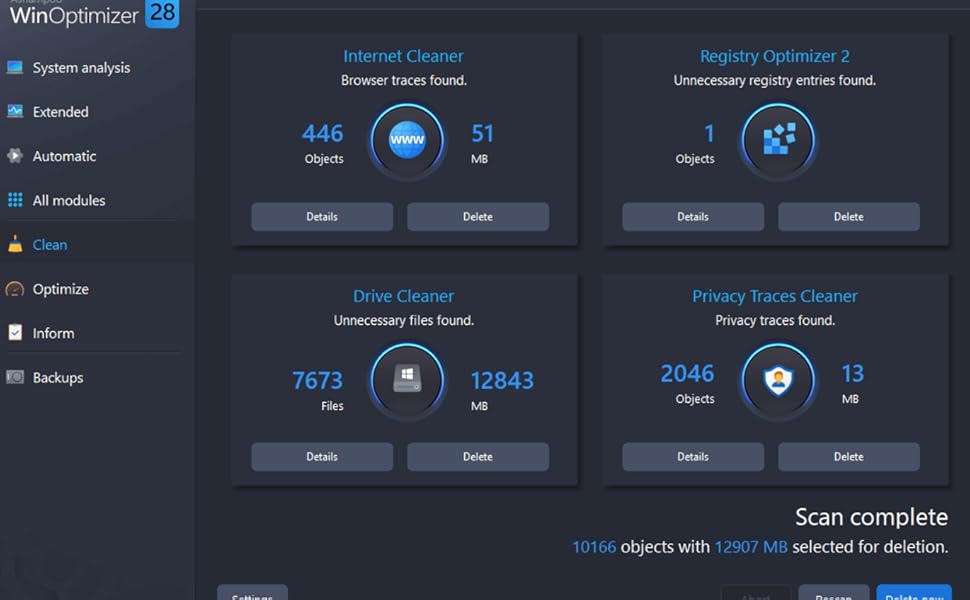970x600 pixels.
Task: Click the Privacy Traces Cleaner shield icon
Action: (x=777, y=380)
